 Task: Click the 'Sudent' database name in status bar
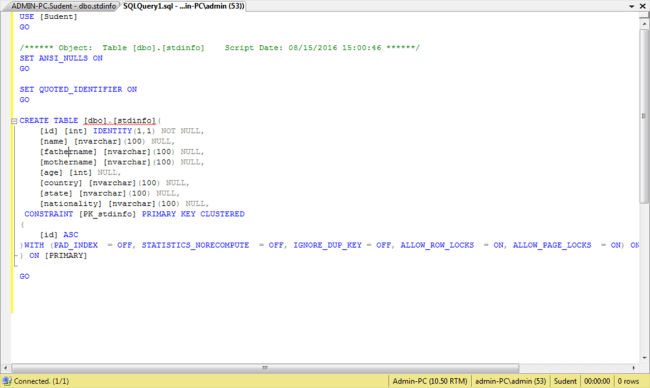point(565,381)
